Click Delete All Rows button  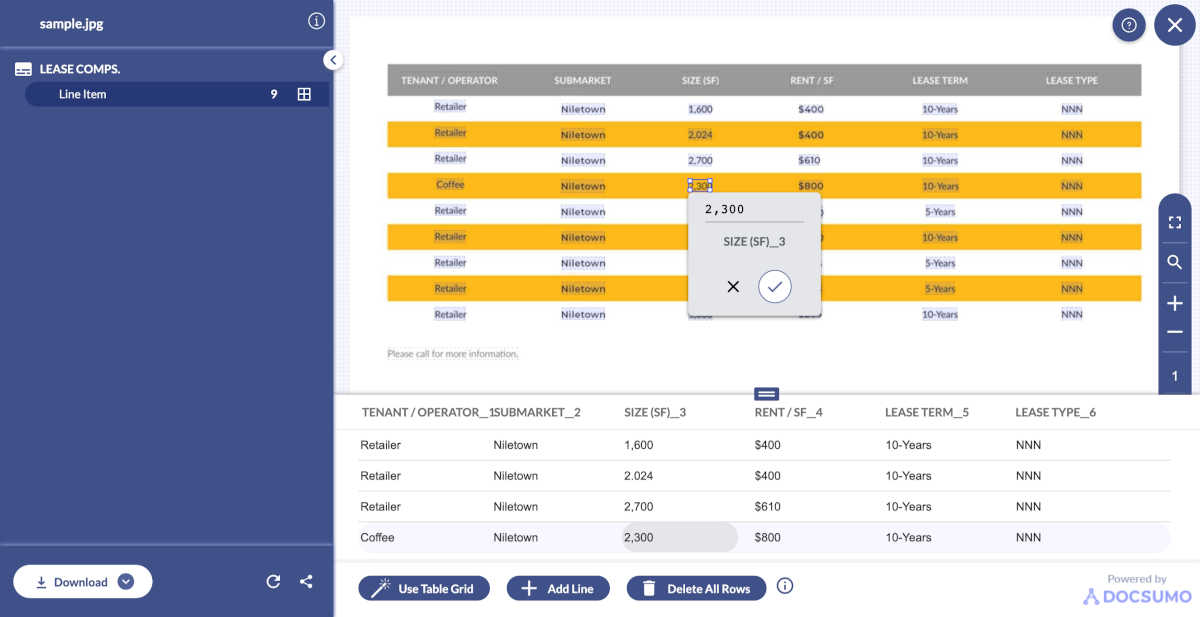click(x=696, y=588)
